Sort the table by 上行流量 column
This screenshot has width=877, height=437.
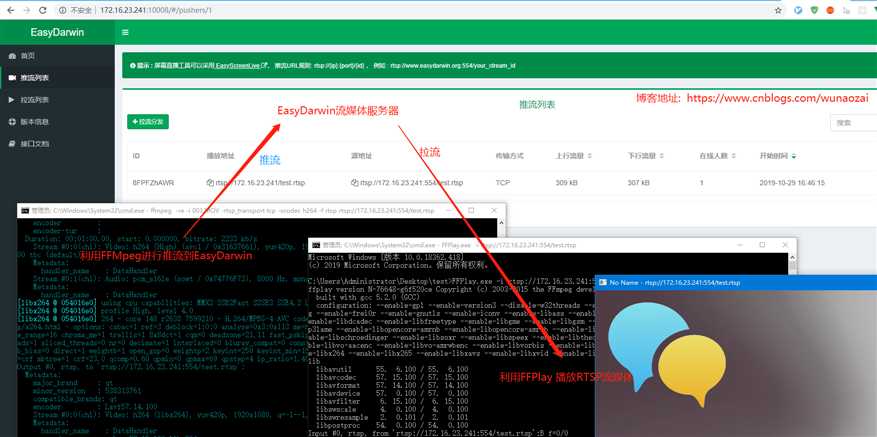(x=573, y=156)
